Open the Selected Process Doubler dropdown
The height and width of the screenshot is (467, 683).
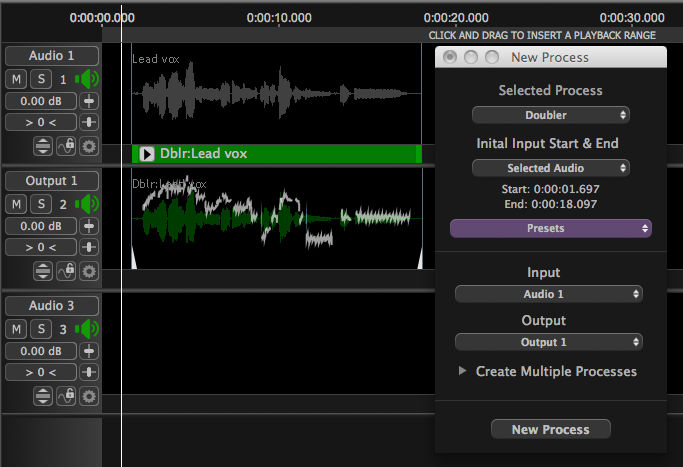[x=550, y=115]
